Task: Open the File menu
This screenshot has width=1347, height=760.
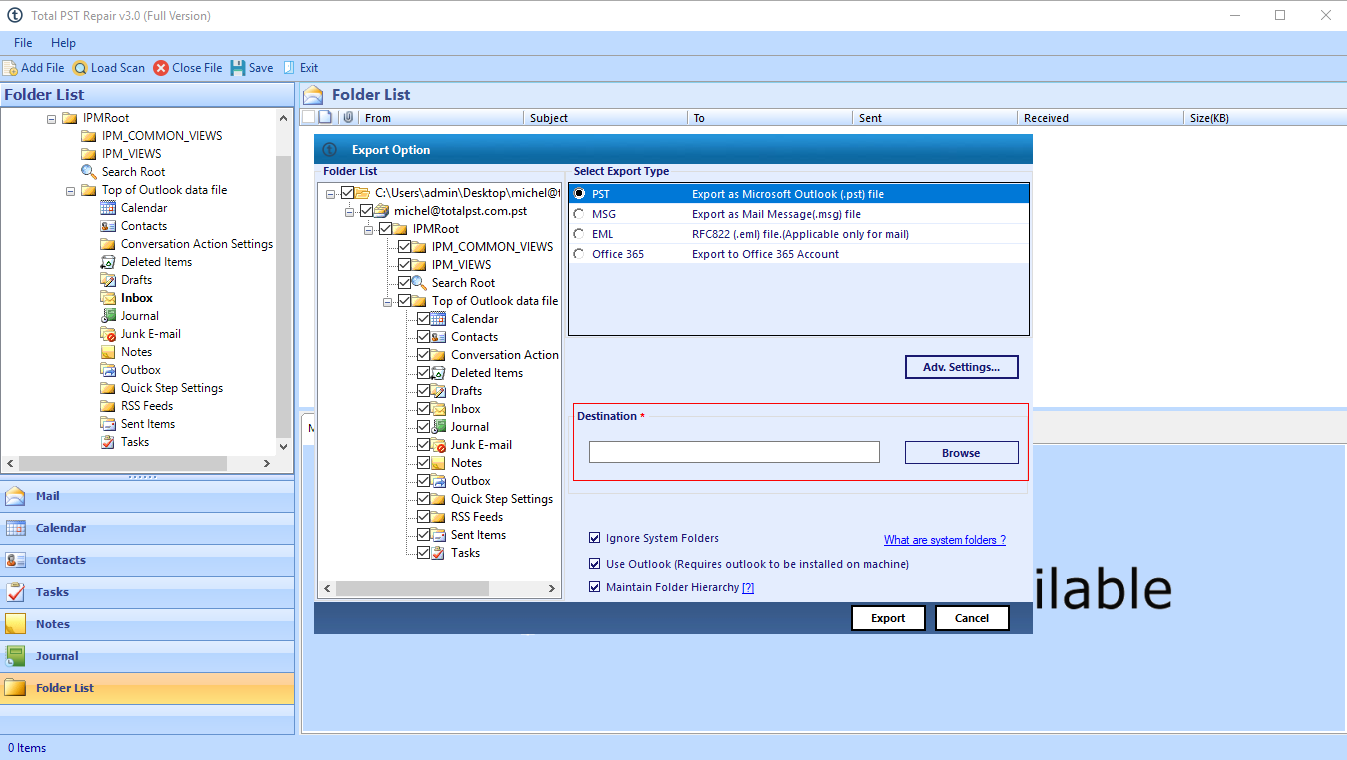Action: [x=23, y=43]
